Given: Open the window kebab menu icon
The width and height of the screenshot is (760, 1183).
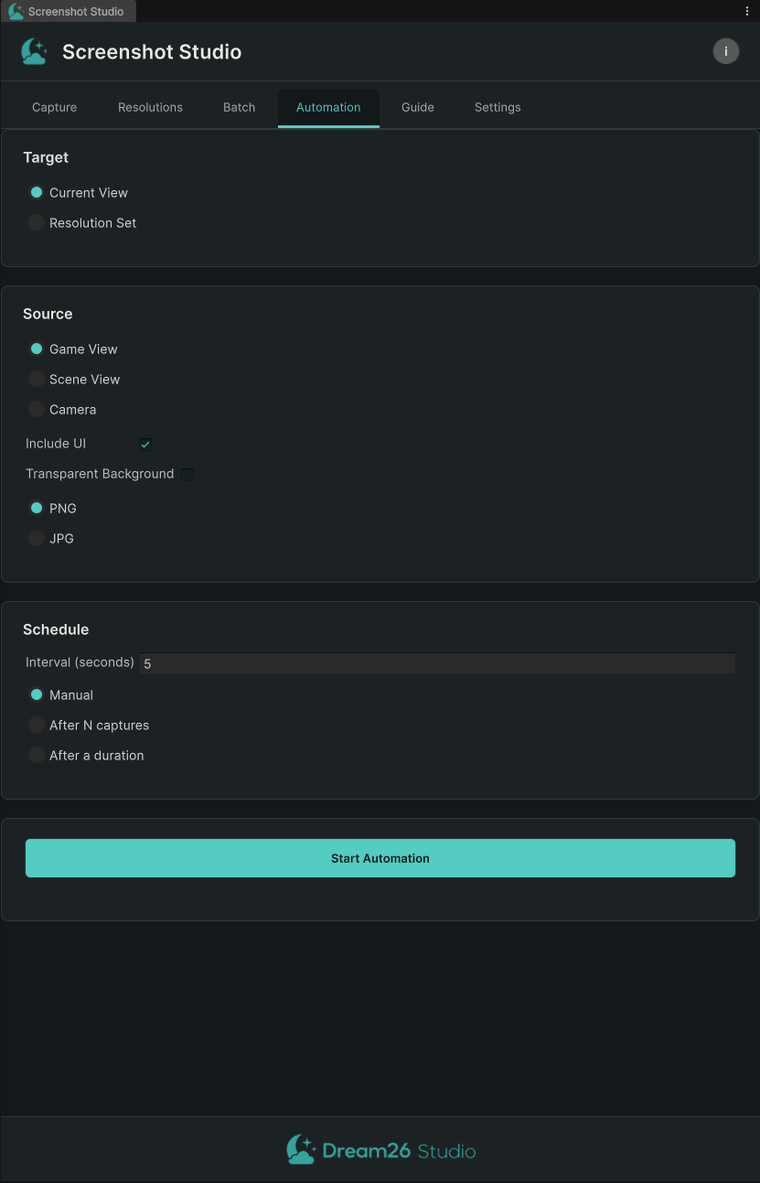Looking at the screenshot, I should (746, 11).
